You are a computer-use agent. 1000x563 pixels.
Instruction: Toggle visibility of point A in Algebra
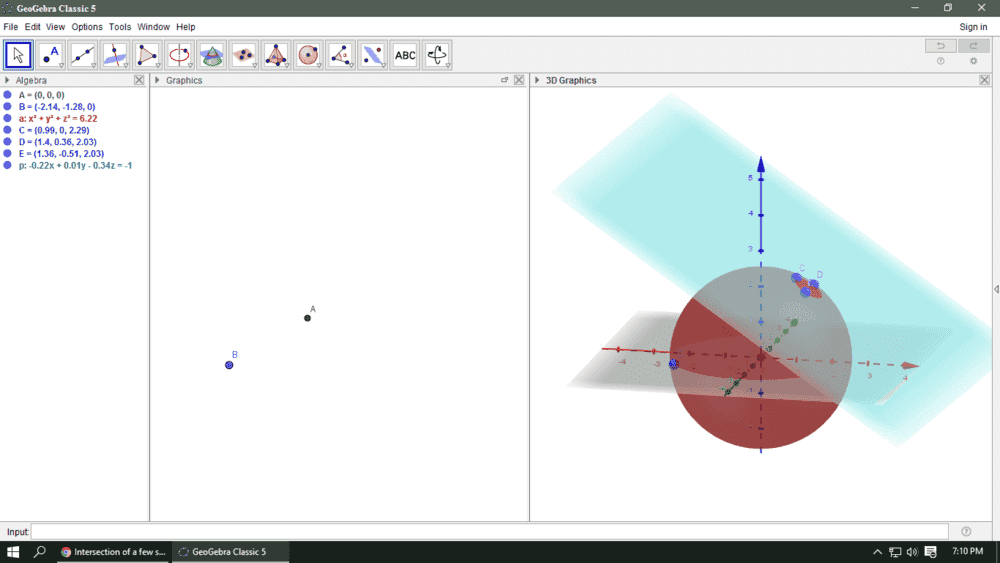[8, 95]
